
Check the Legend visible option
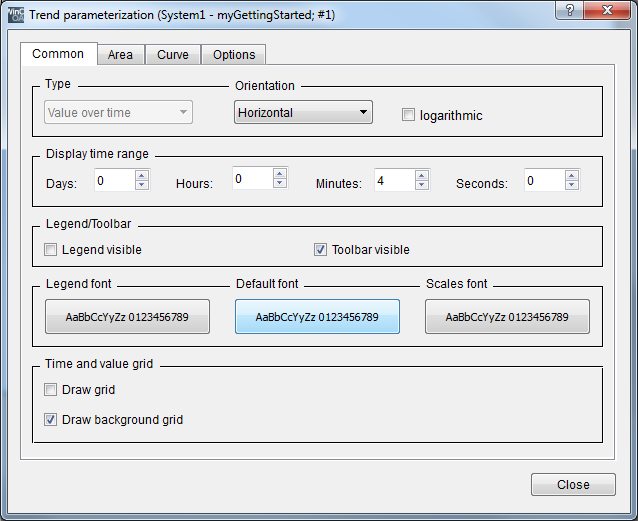tap(50, 250)
